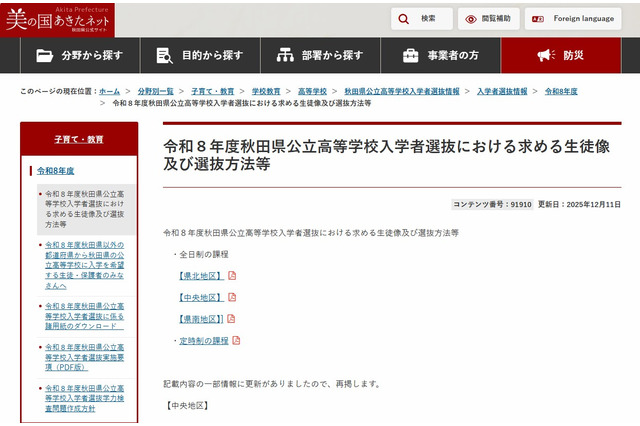Open 学校教育 breadcrumb link

pyautogui.click(x=266, y=91)
